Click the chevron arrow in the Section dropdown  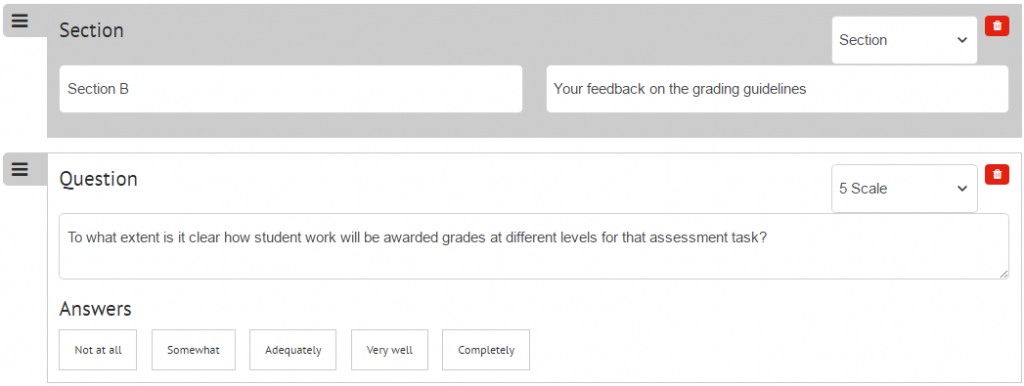coord(961,40)
